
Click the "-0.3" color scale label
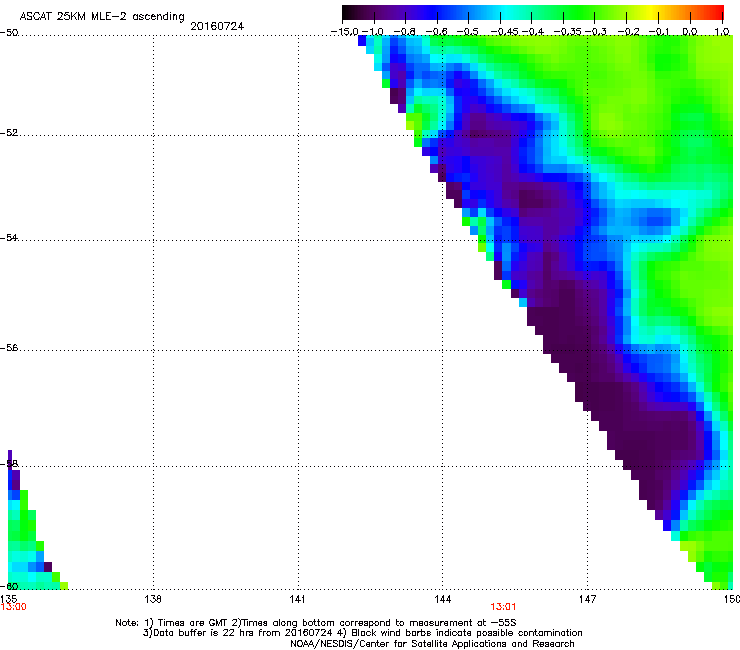click(x=596, y=32)
